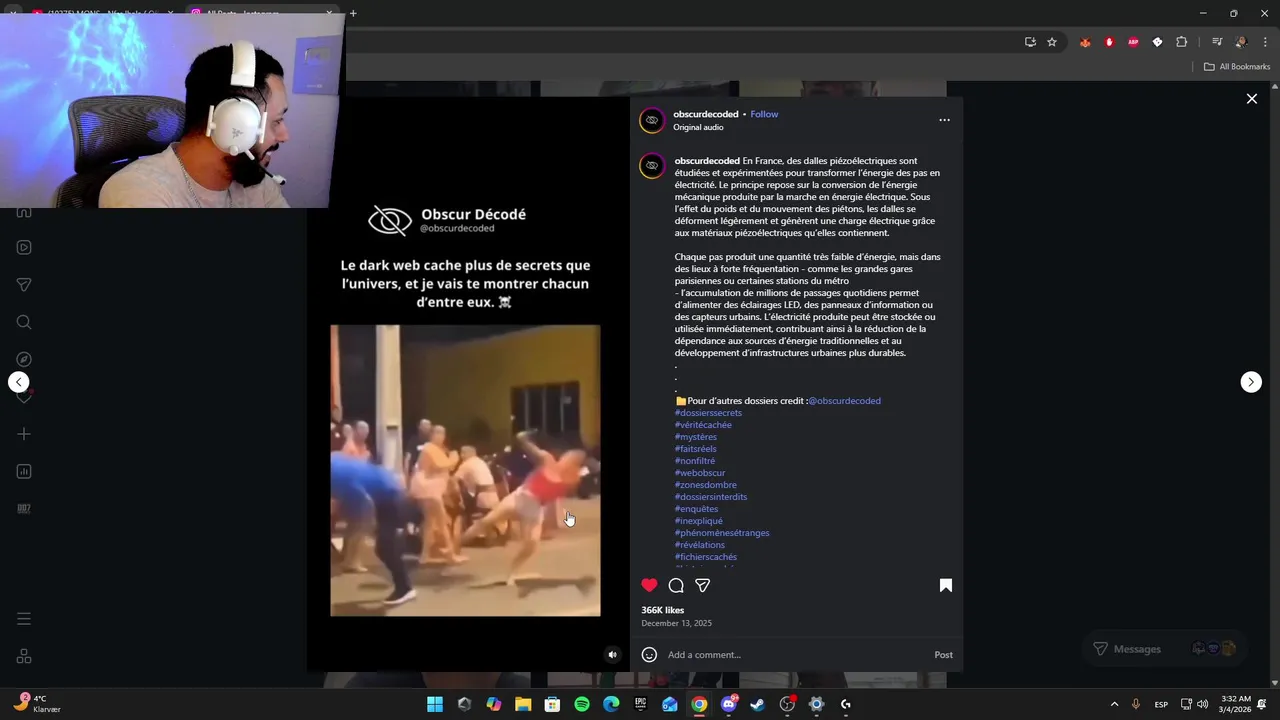Open All Bookmarks folder
Image resolution: width=1280 pixels, height=720 pixels.
click(x=1237, y=67)
